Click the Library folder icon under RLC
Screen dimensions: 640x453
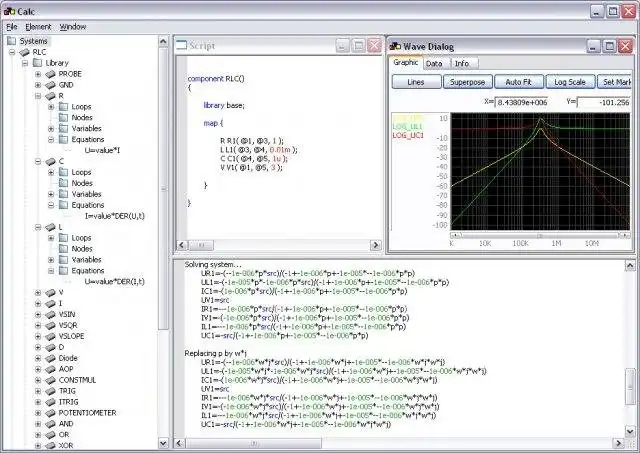tap(37, 63)
